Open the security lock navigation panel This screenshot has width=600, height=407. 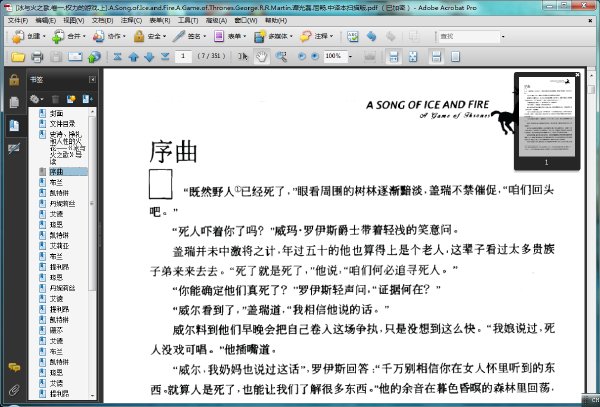(14, 80)
